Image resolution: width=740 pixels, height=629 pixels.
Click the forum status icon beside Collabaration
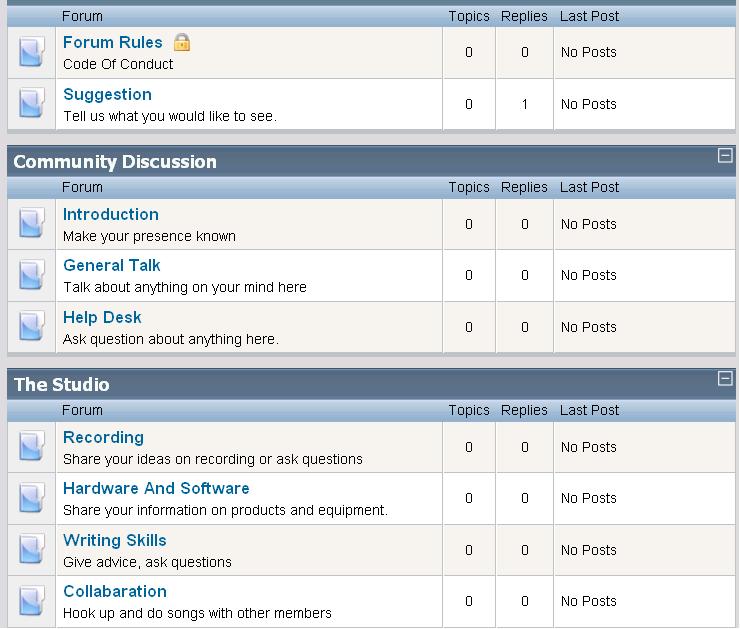point(32,601)
